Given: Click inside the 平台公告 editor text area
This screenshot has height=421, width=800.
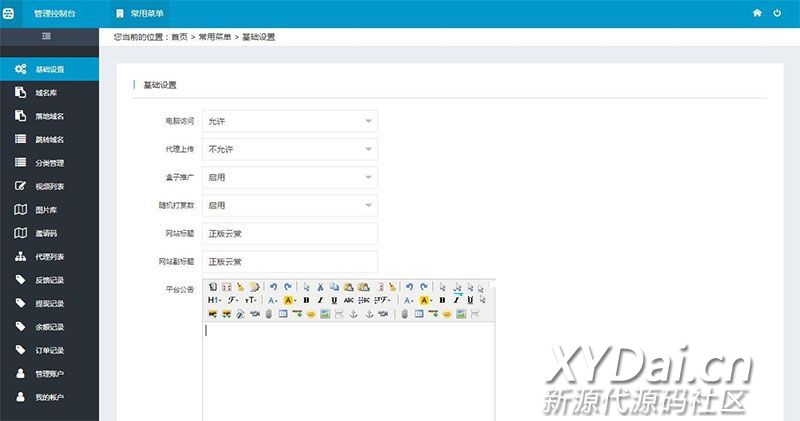Looking at the screenshot, I should click(x=348, y=372).
